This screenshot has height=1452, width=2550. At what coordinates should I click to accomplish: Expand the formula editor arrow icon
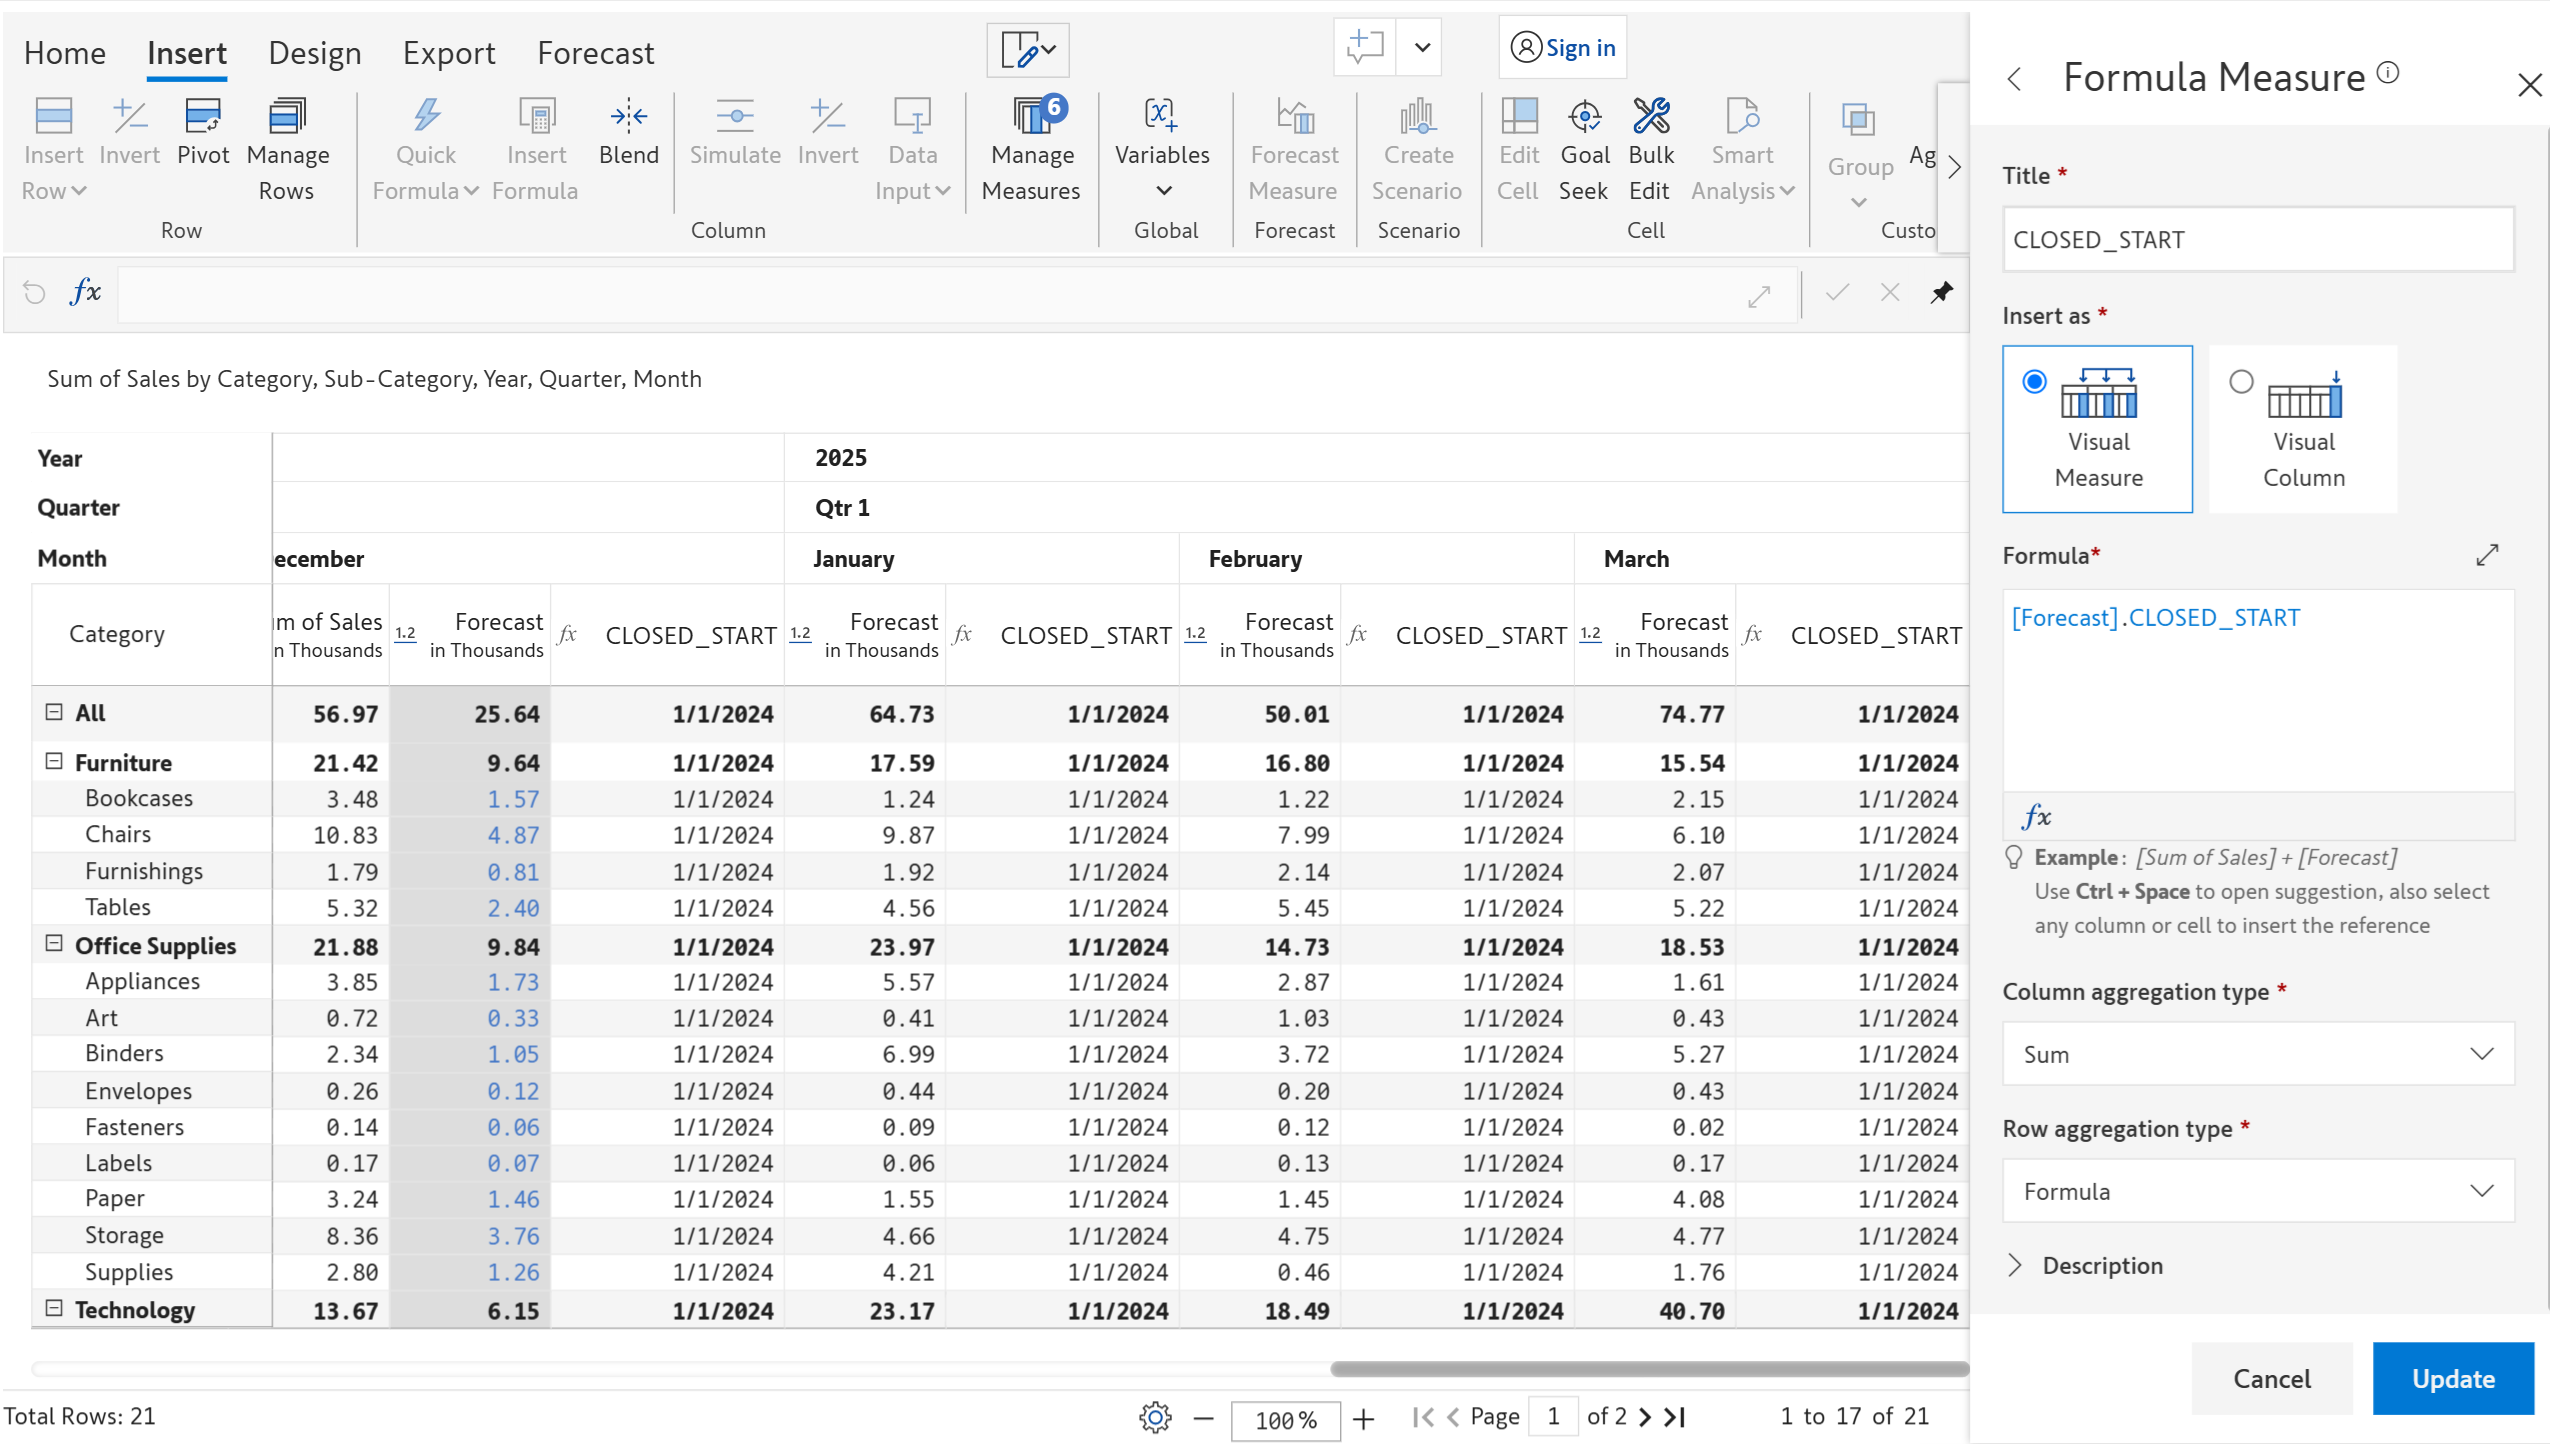(x=2487, y=555)
